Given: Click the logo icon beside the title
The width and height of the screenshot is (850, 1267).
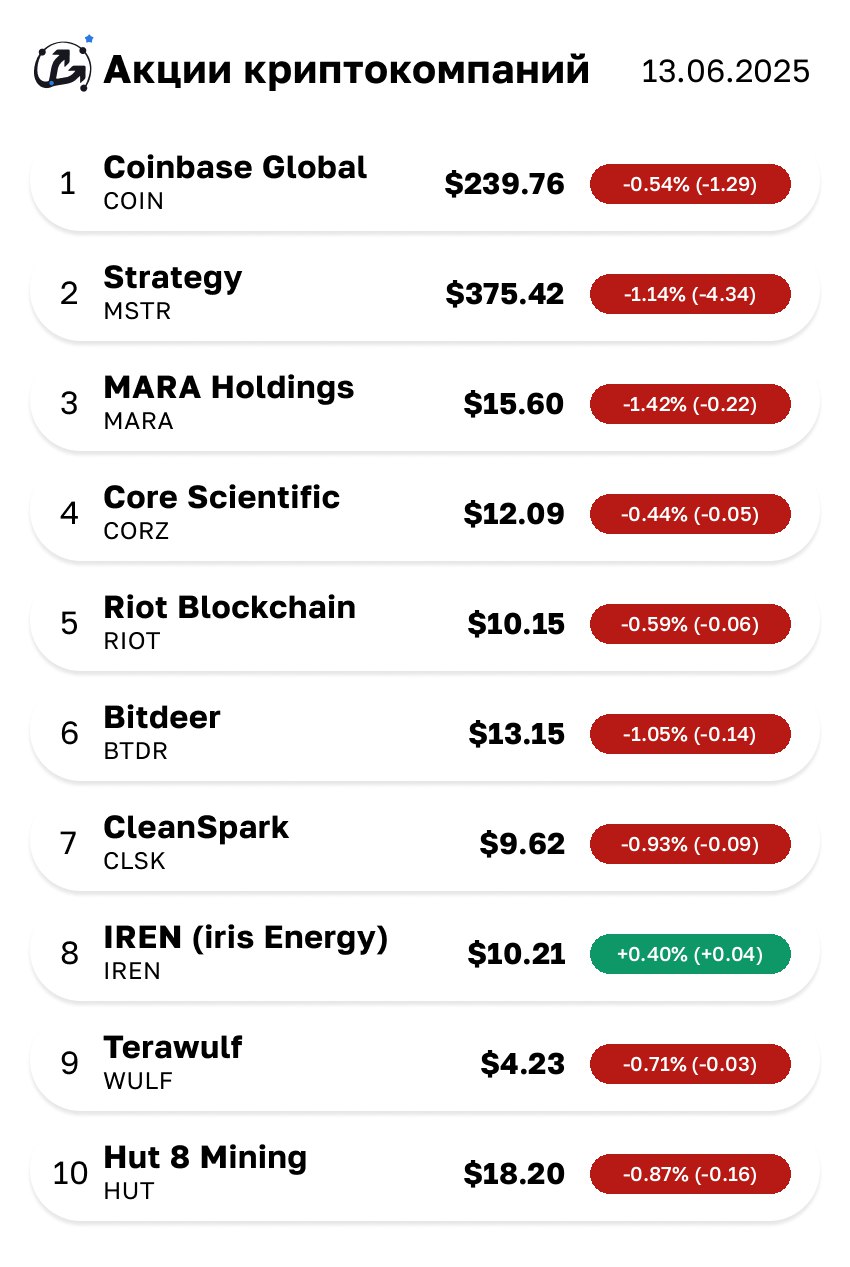Looking at the screenshot, I should click(x=63, y=66).
